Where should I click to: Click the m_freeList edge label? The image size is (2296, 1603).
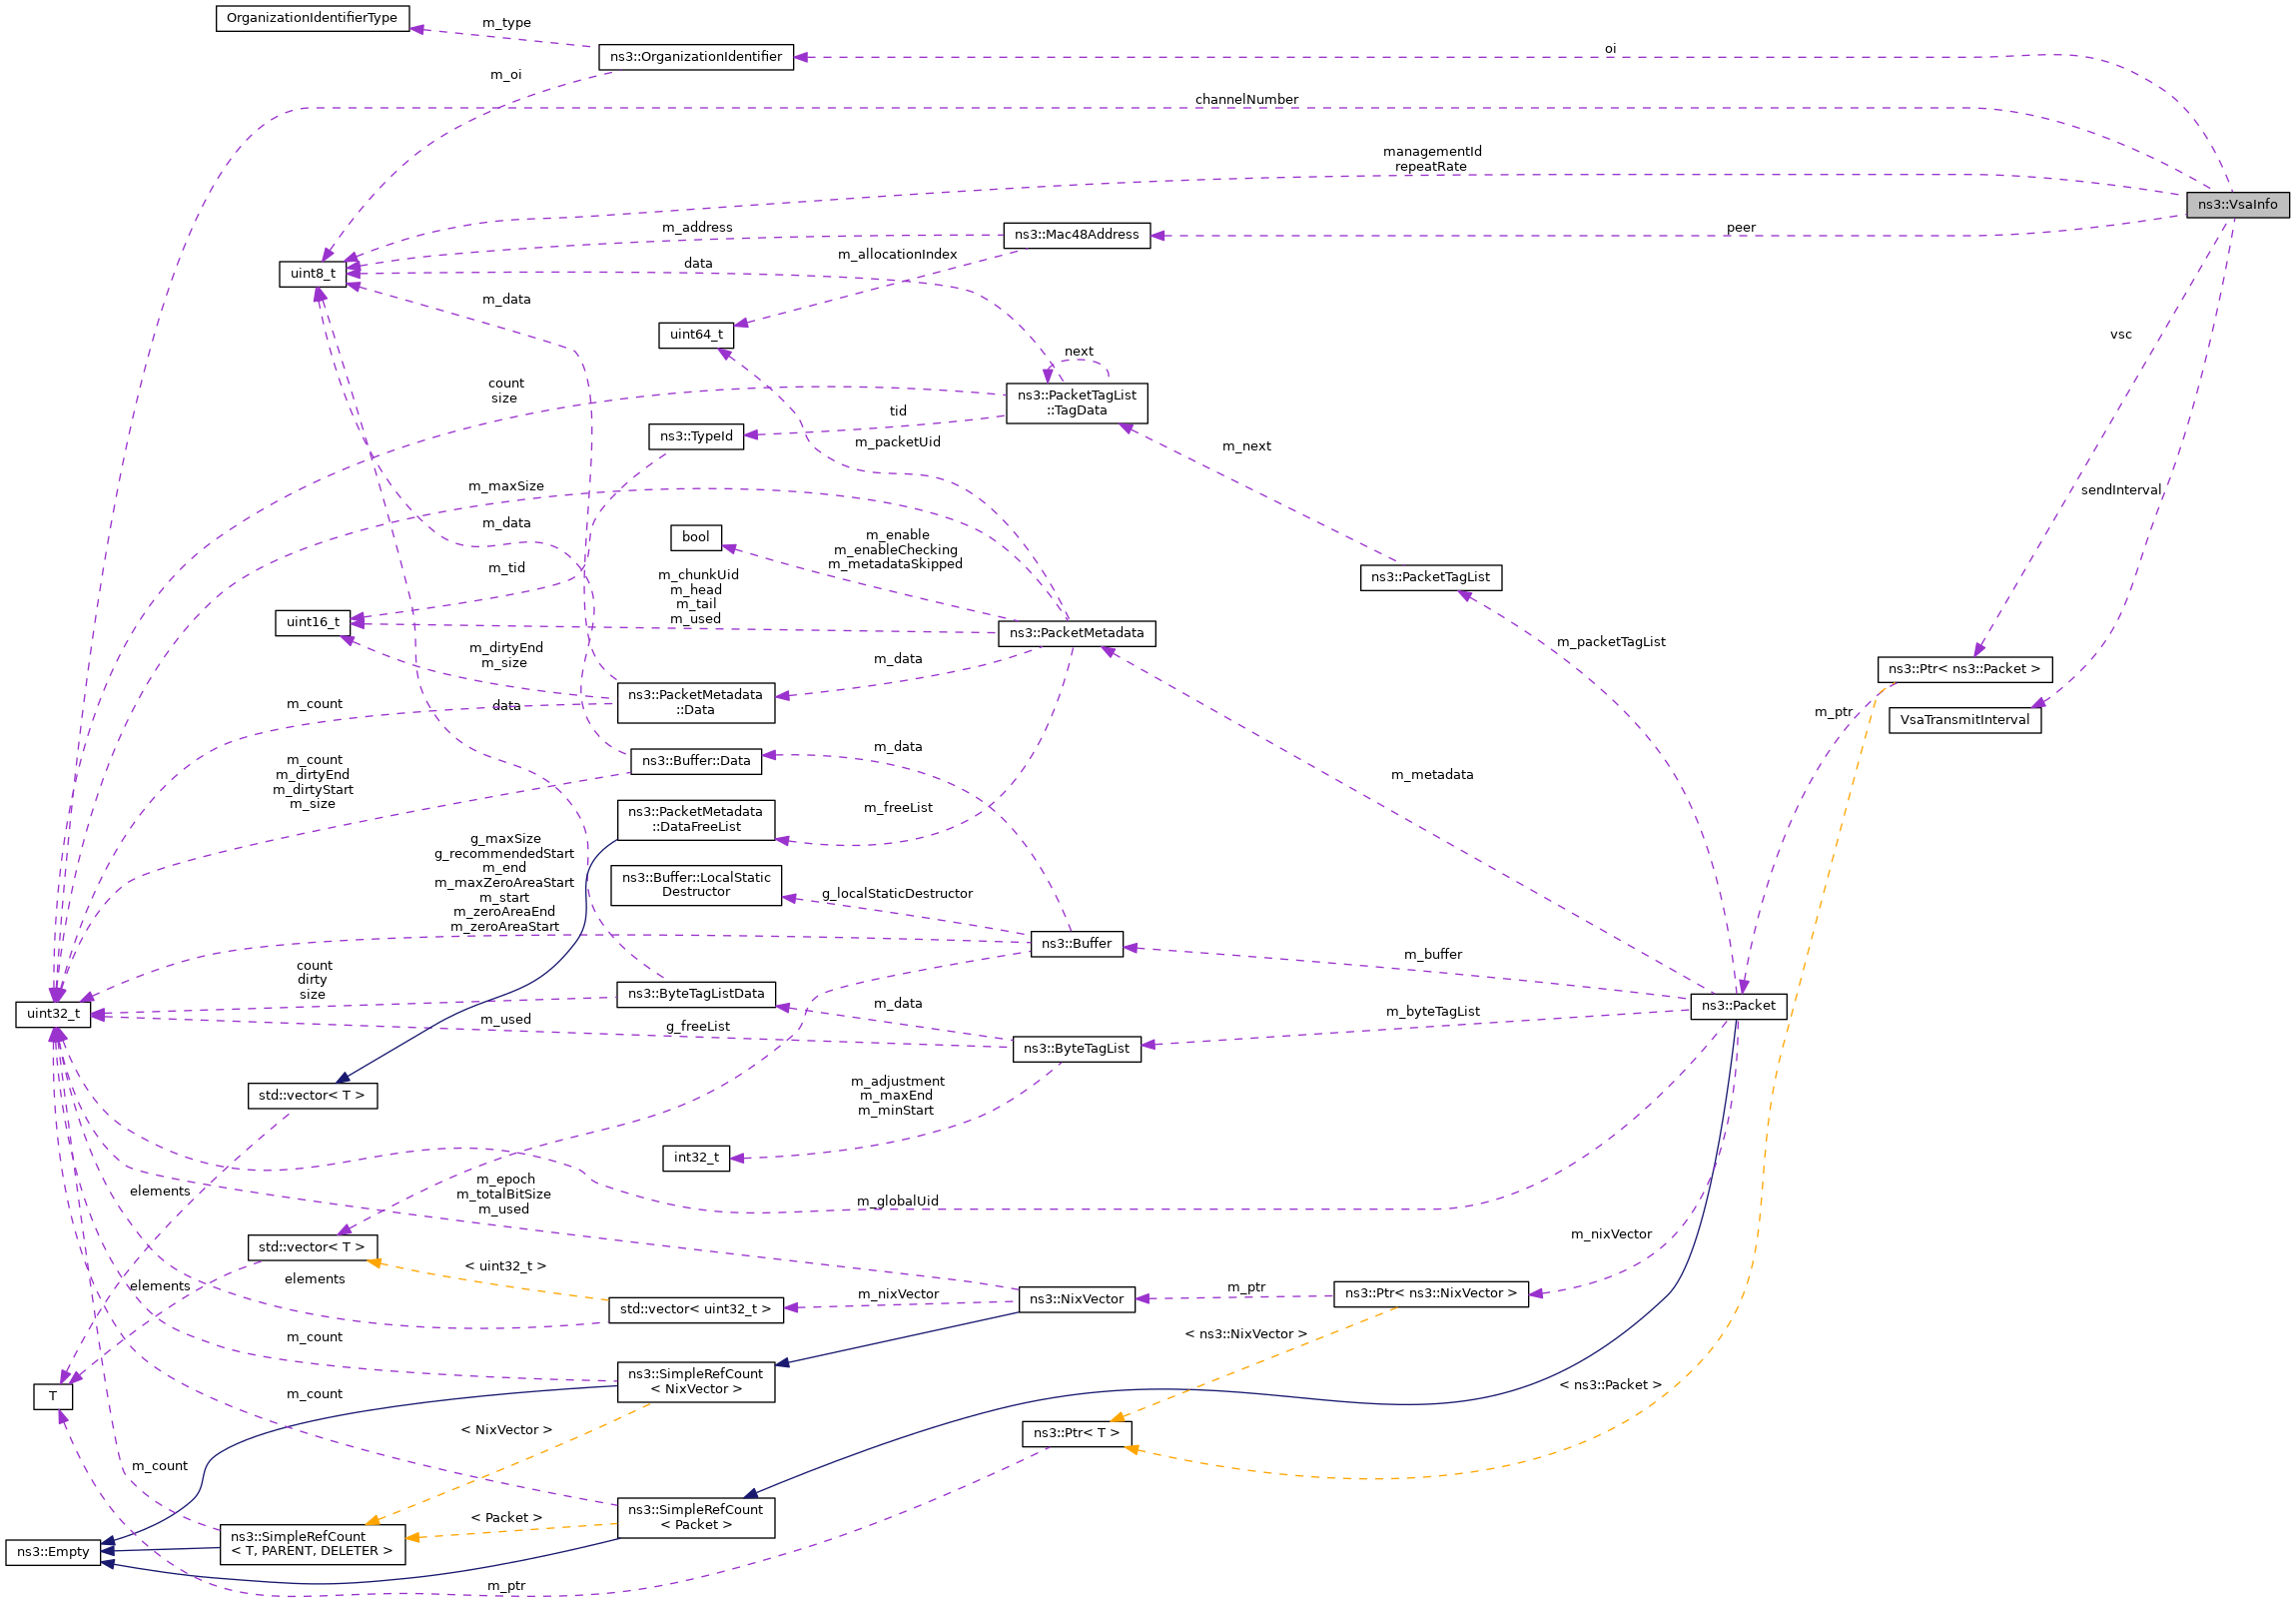pos(898,808)
